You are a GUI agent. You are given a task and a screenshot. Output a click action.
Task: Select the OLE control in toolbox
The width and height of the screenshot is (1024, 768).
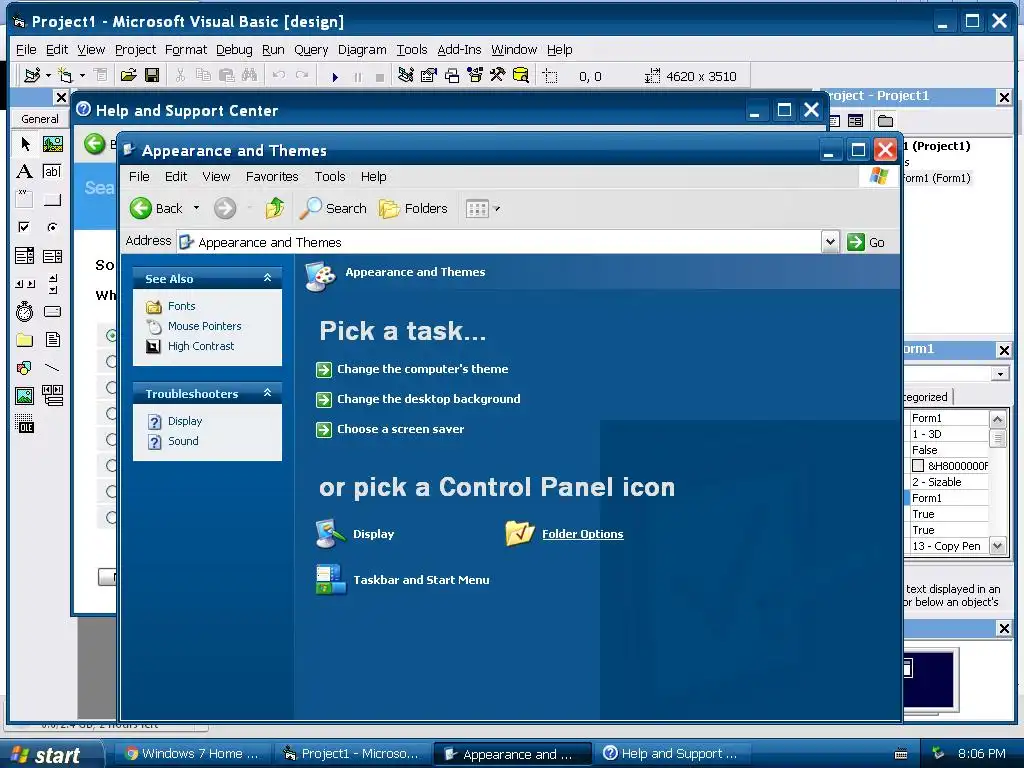click(25, 424)
